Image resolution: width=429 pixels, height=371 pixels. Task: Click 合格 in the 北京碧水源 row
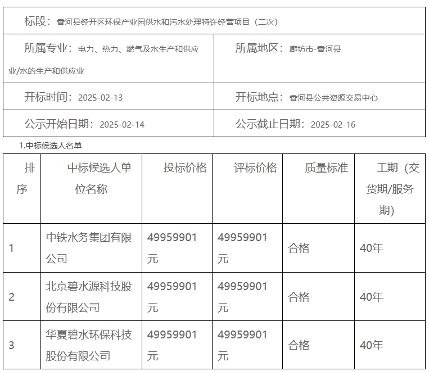click(299, 297)
